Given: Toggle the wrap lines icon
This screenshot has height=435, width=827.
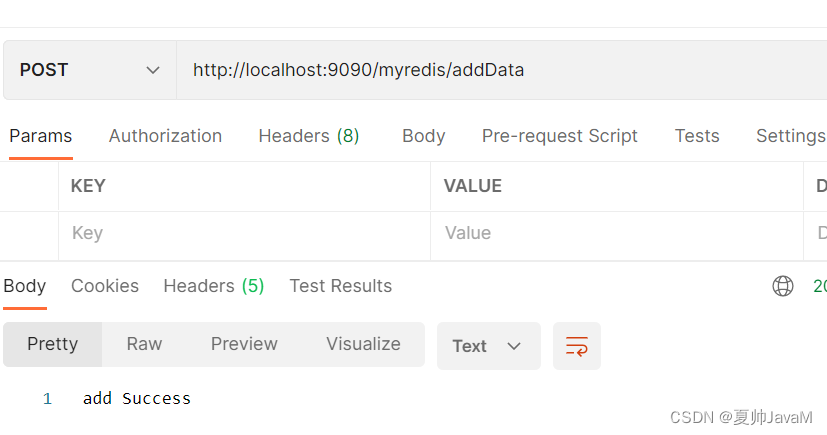Looking at the screenshot, I should point(576,346).
